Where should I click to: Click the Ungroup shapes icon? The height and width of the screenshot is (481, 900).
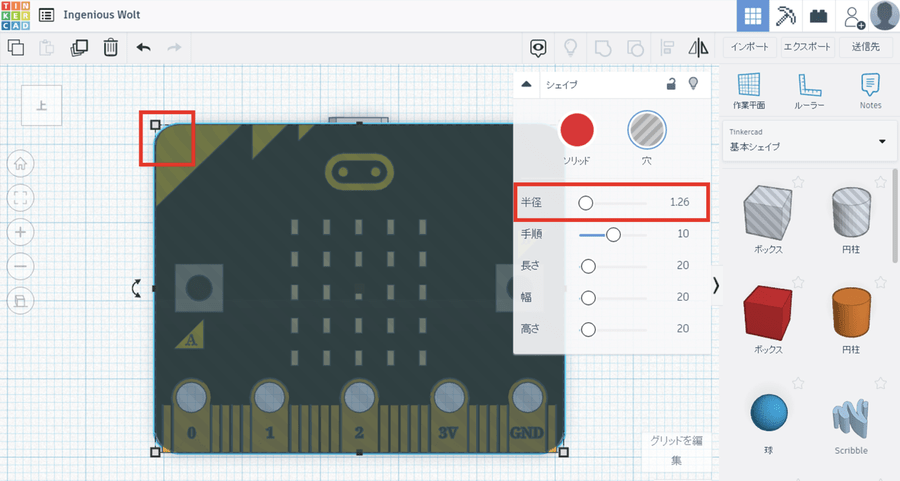pos(635,48)
